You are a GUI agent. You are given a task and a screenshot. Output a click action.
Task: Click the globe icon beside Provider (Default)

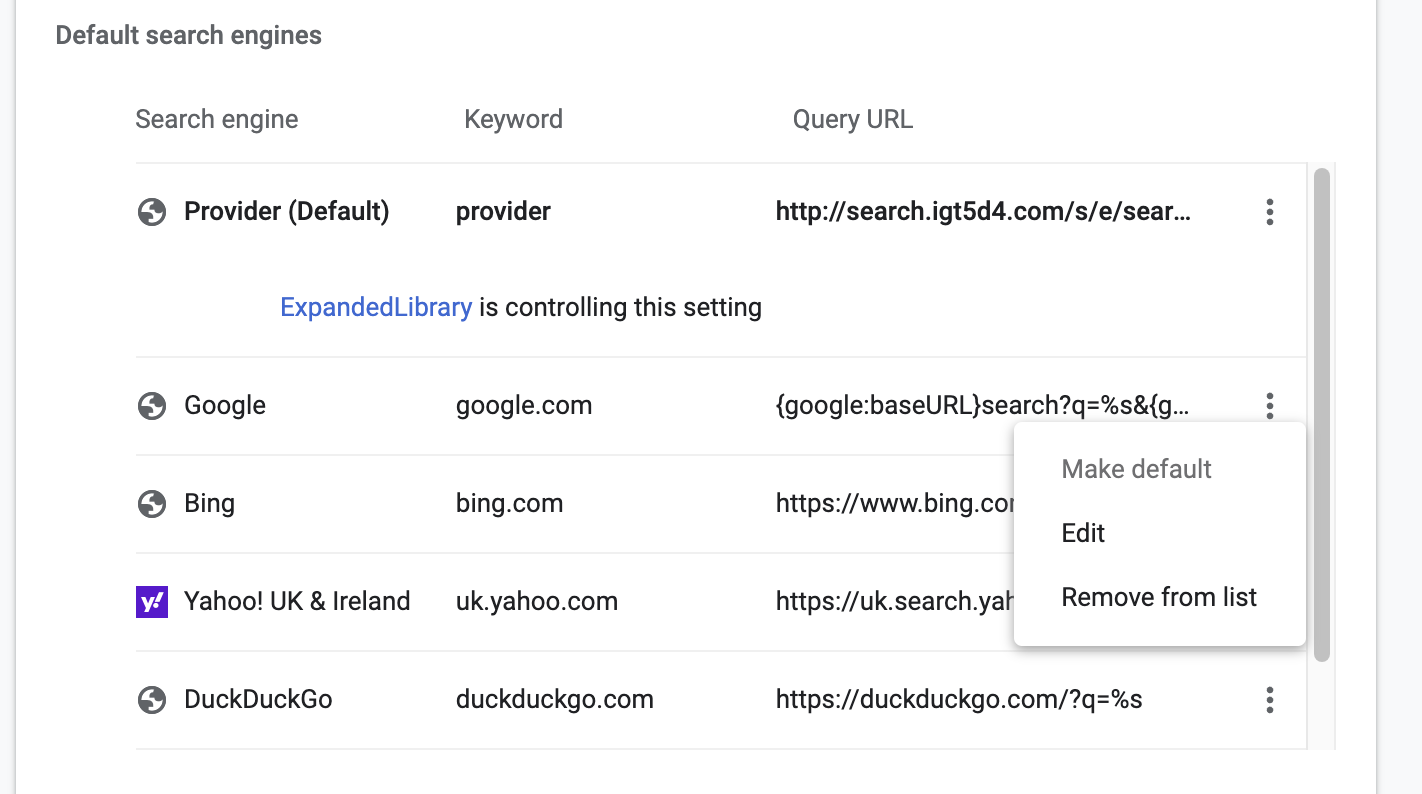click(151, 212)
